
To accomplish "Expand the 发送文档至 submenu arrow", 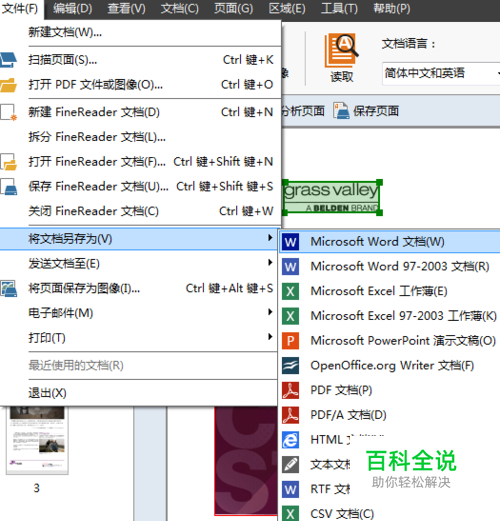I will [270, 263].
